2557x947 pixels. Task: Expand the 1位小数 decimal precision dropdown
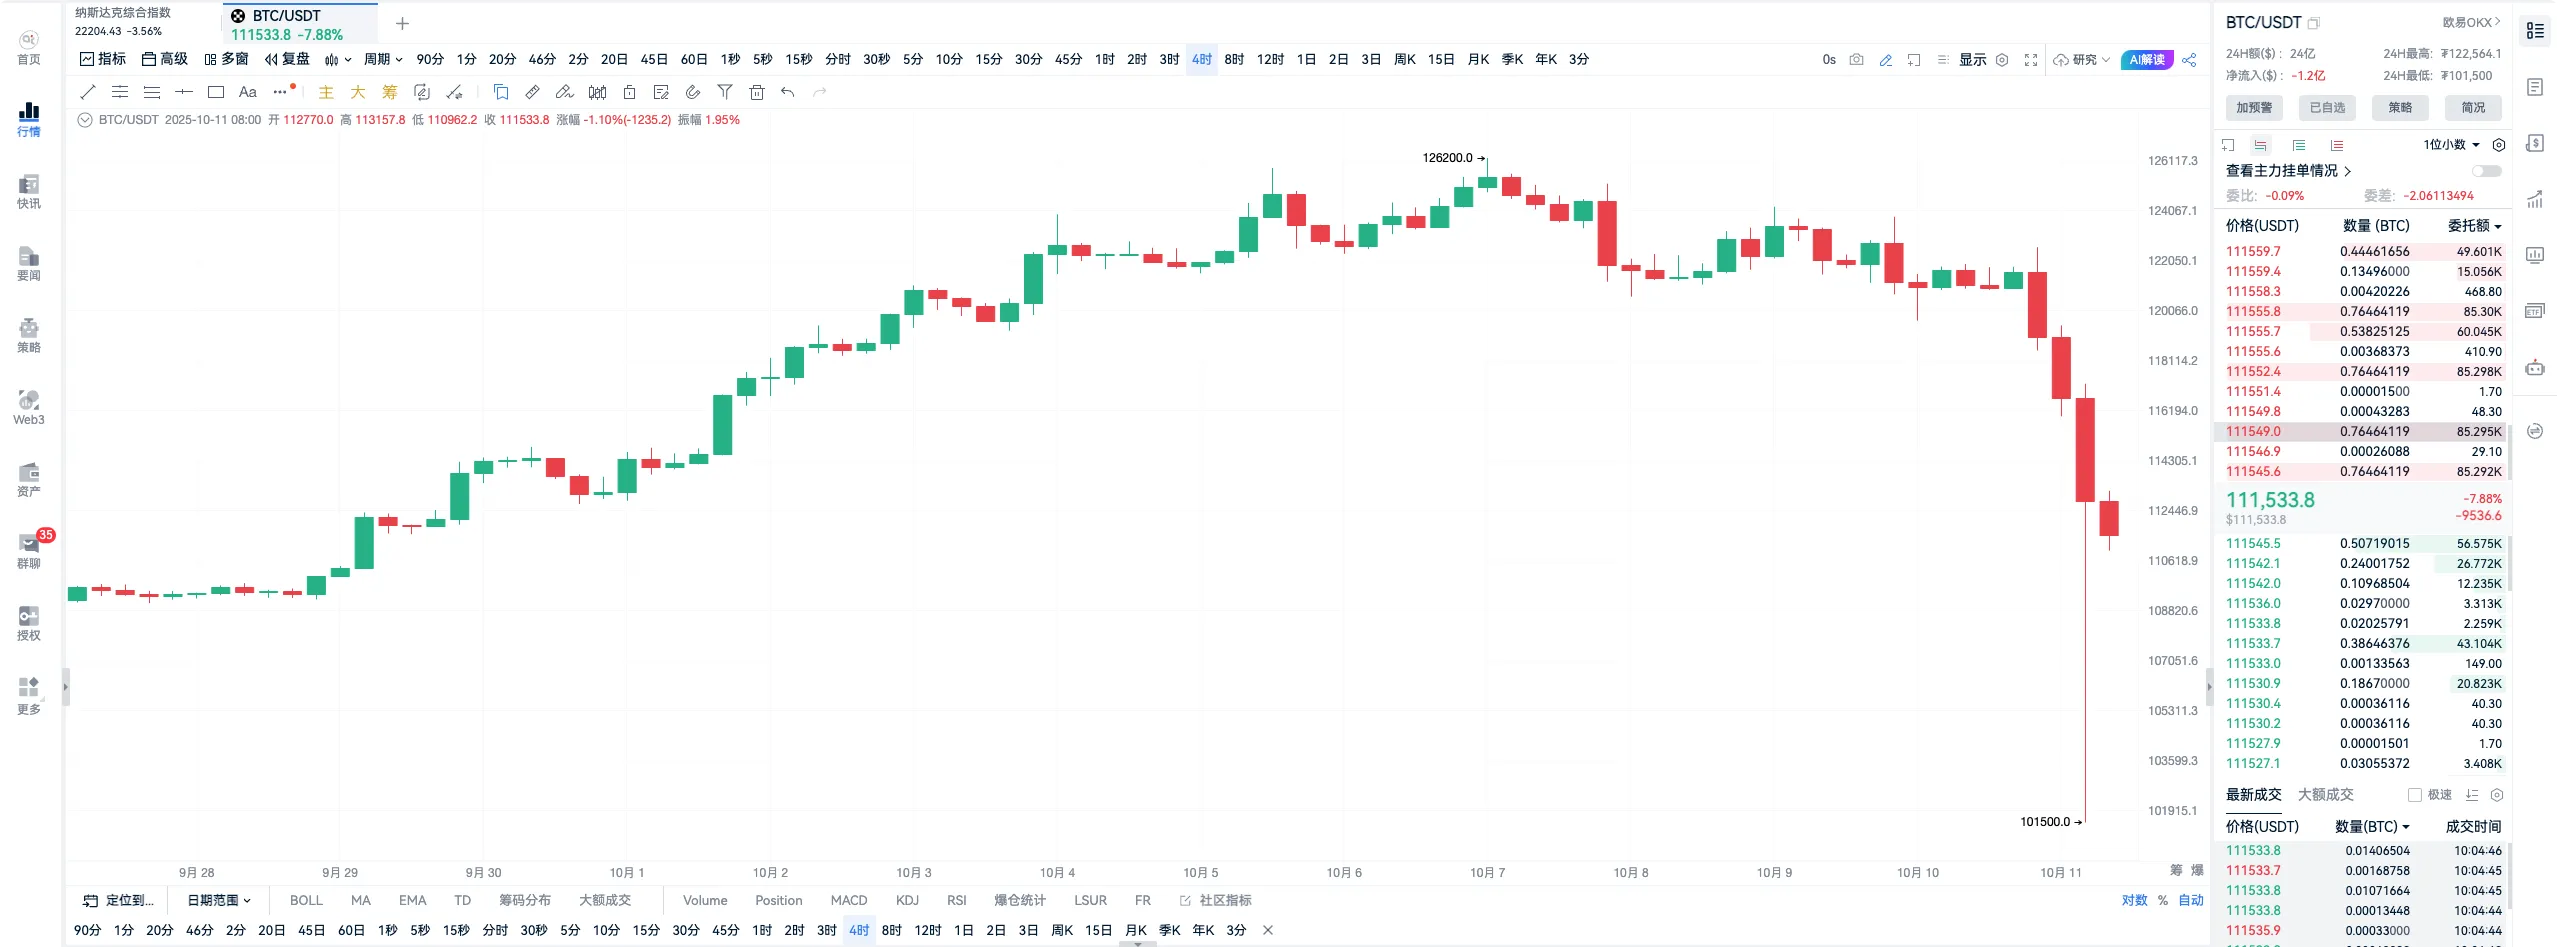pyautogui.click(x=2452, y=145)
